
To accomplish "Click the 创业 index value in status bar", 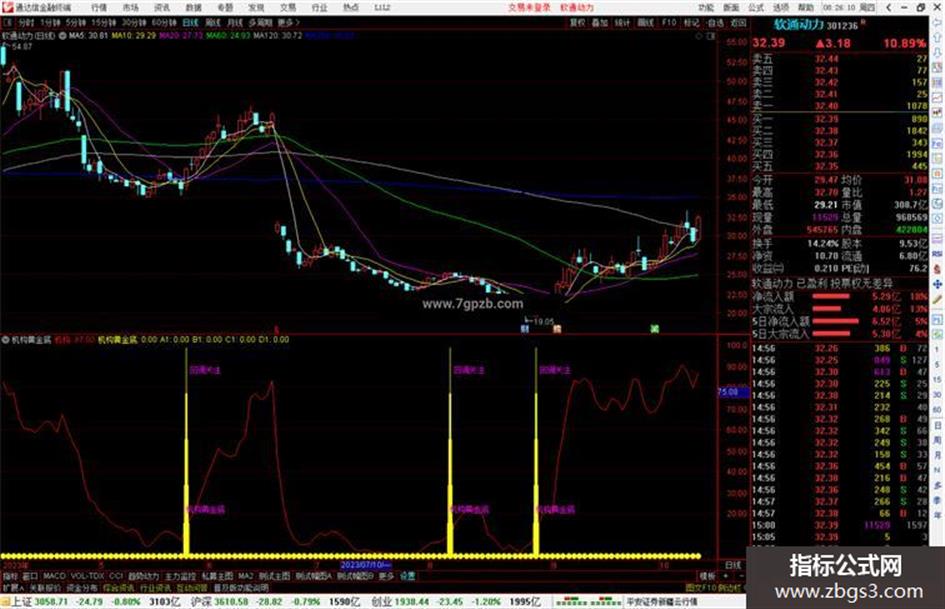I will pos(414,602).
